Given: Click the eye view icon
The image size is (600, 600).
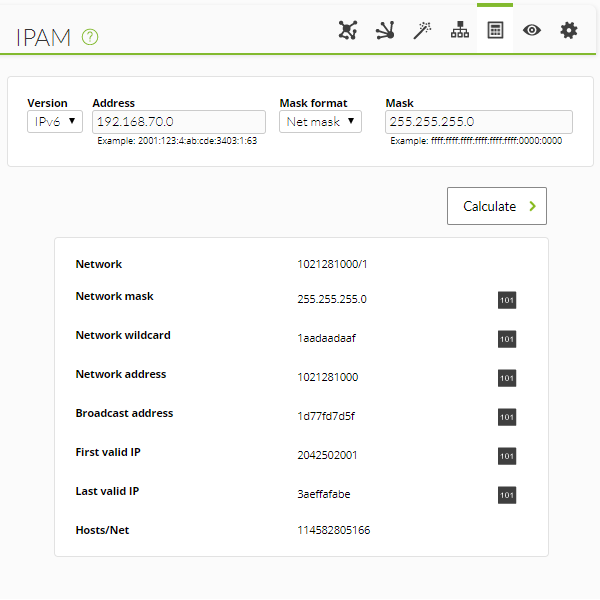Looking at the screenshot, I should coord(532,30).
